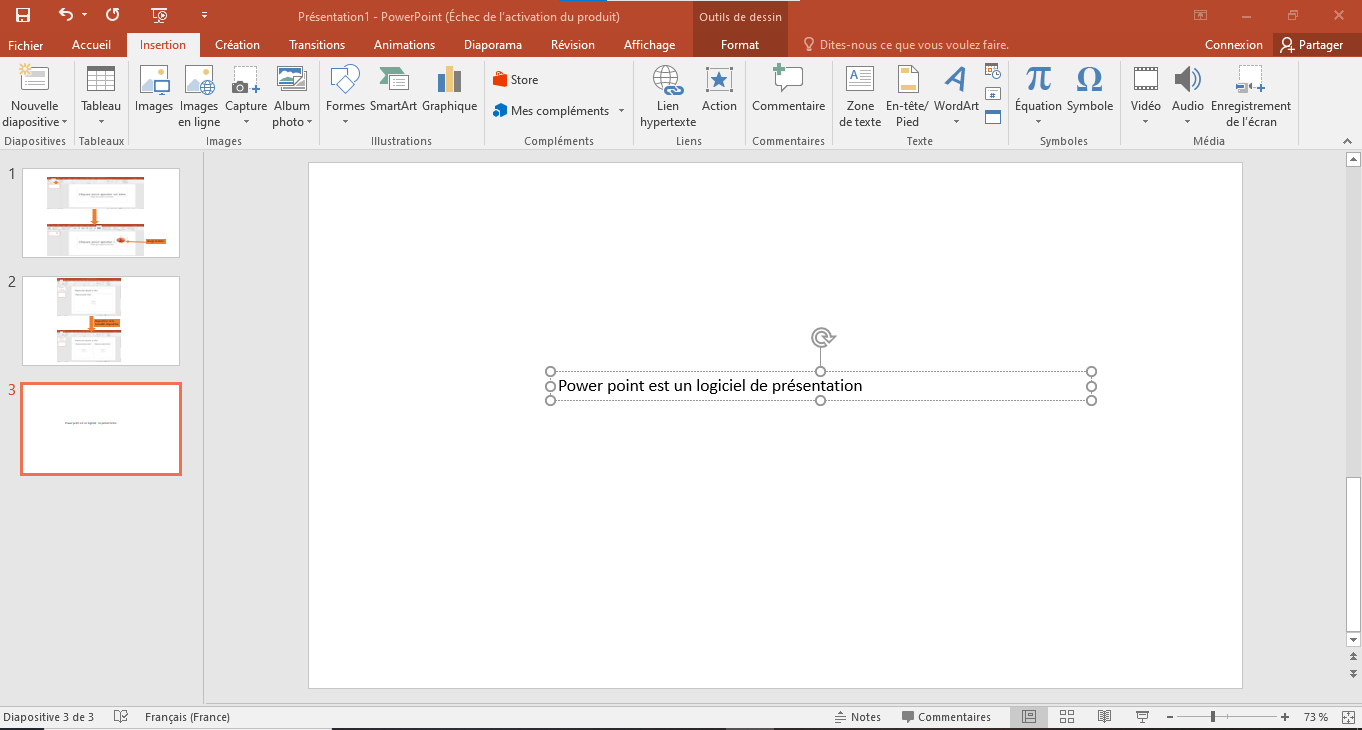Click Mes compléments button

click(551, 111)
